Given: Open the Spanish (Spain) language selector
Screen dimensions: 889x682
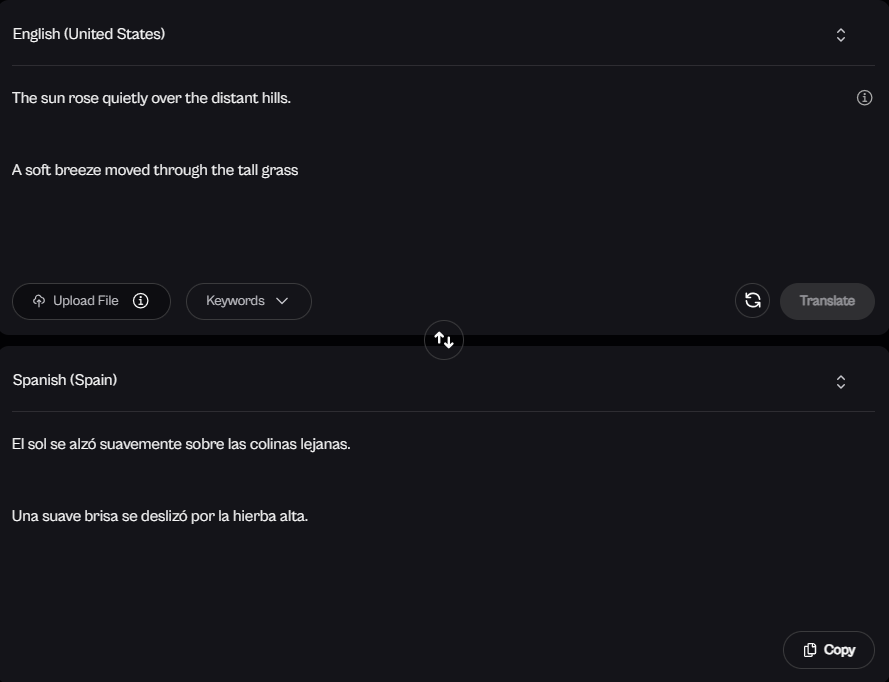Looking at the screenshot, I should (x=65, y=380).
